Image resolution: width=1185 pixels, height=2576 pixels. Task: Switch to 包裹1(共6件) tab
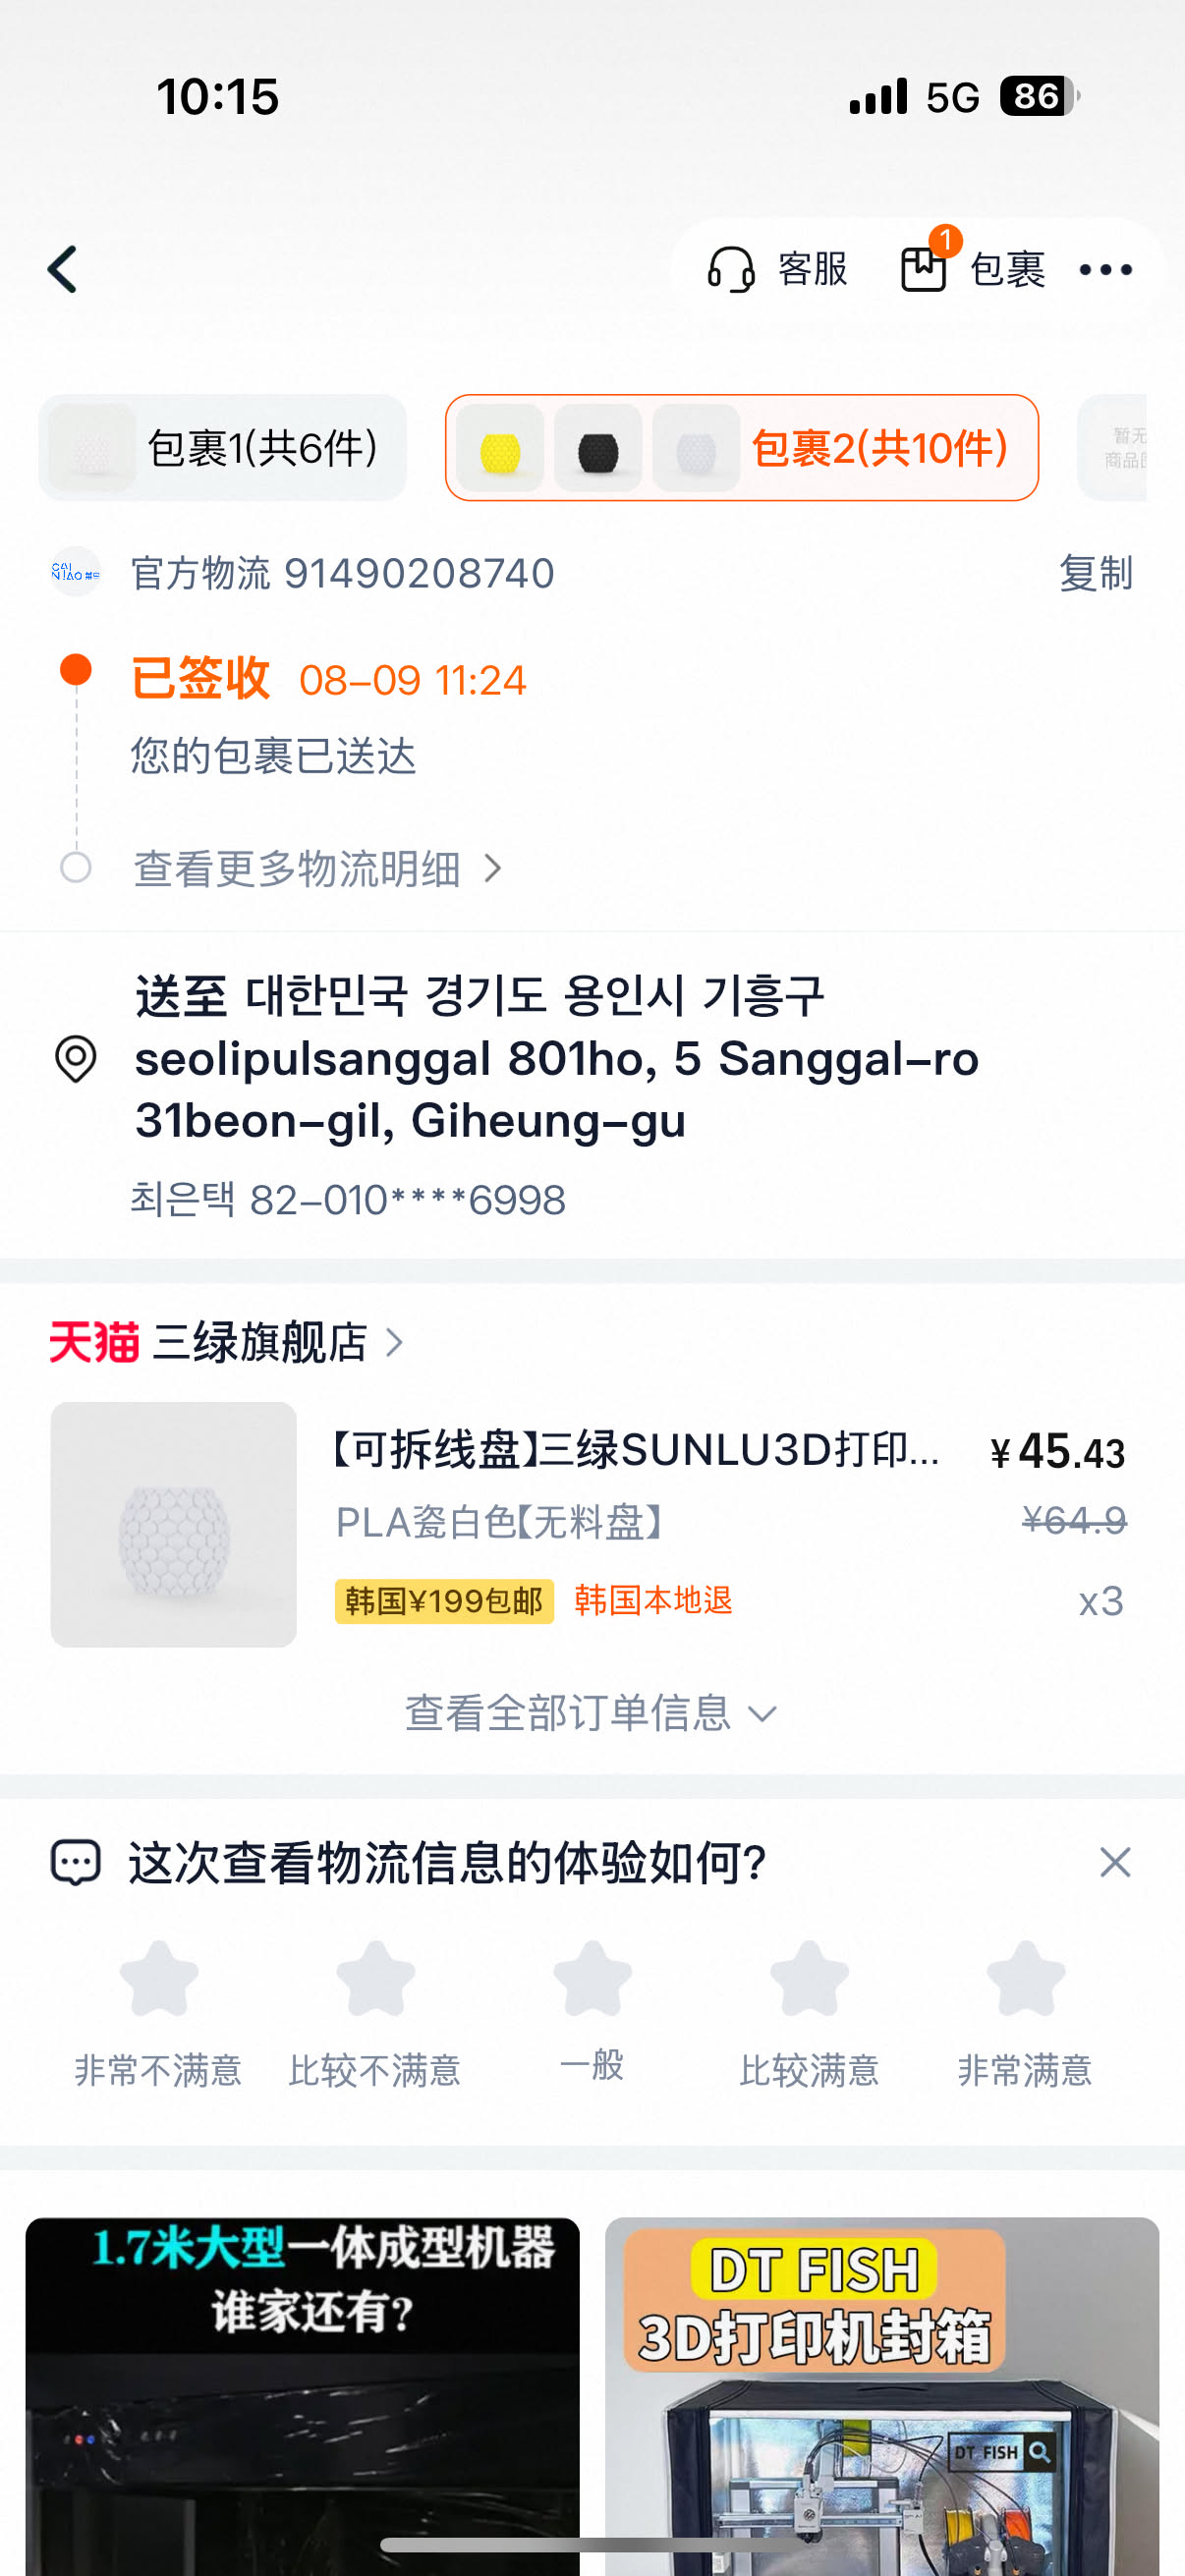tap(223, 448)
